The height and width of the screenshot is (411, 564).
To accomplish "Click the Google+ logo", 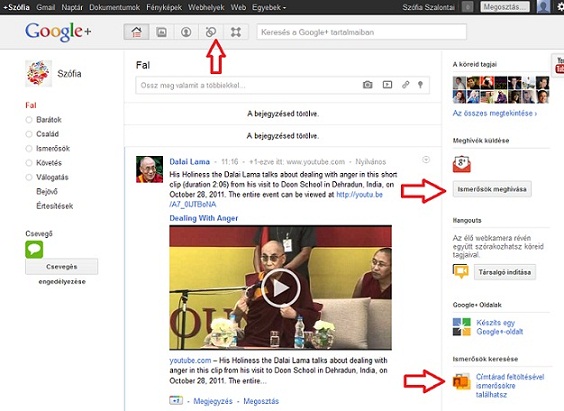I will point(58,32).
